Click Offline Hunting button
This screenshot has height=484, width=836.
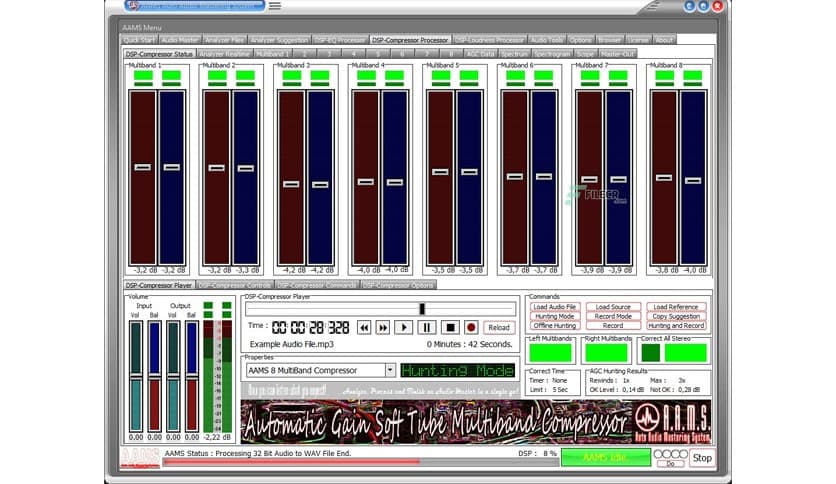pos(554,325)
